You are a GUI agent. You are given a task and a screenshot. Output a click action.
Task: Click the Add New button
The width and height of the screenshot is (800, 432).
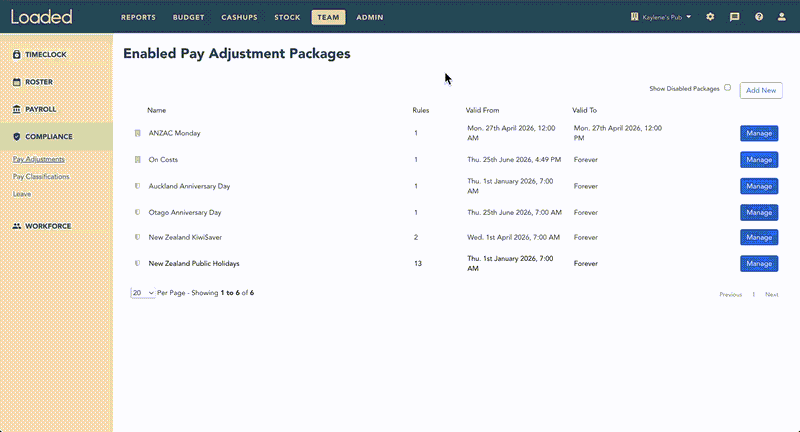click(761, 90)
